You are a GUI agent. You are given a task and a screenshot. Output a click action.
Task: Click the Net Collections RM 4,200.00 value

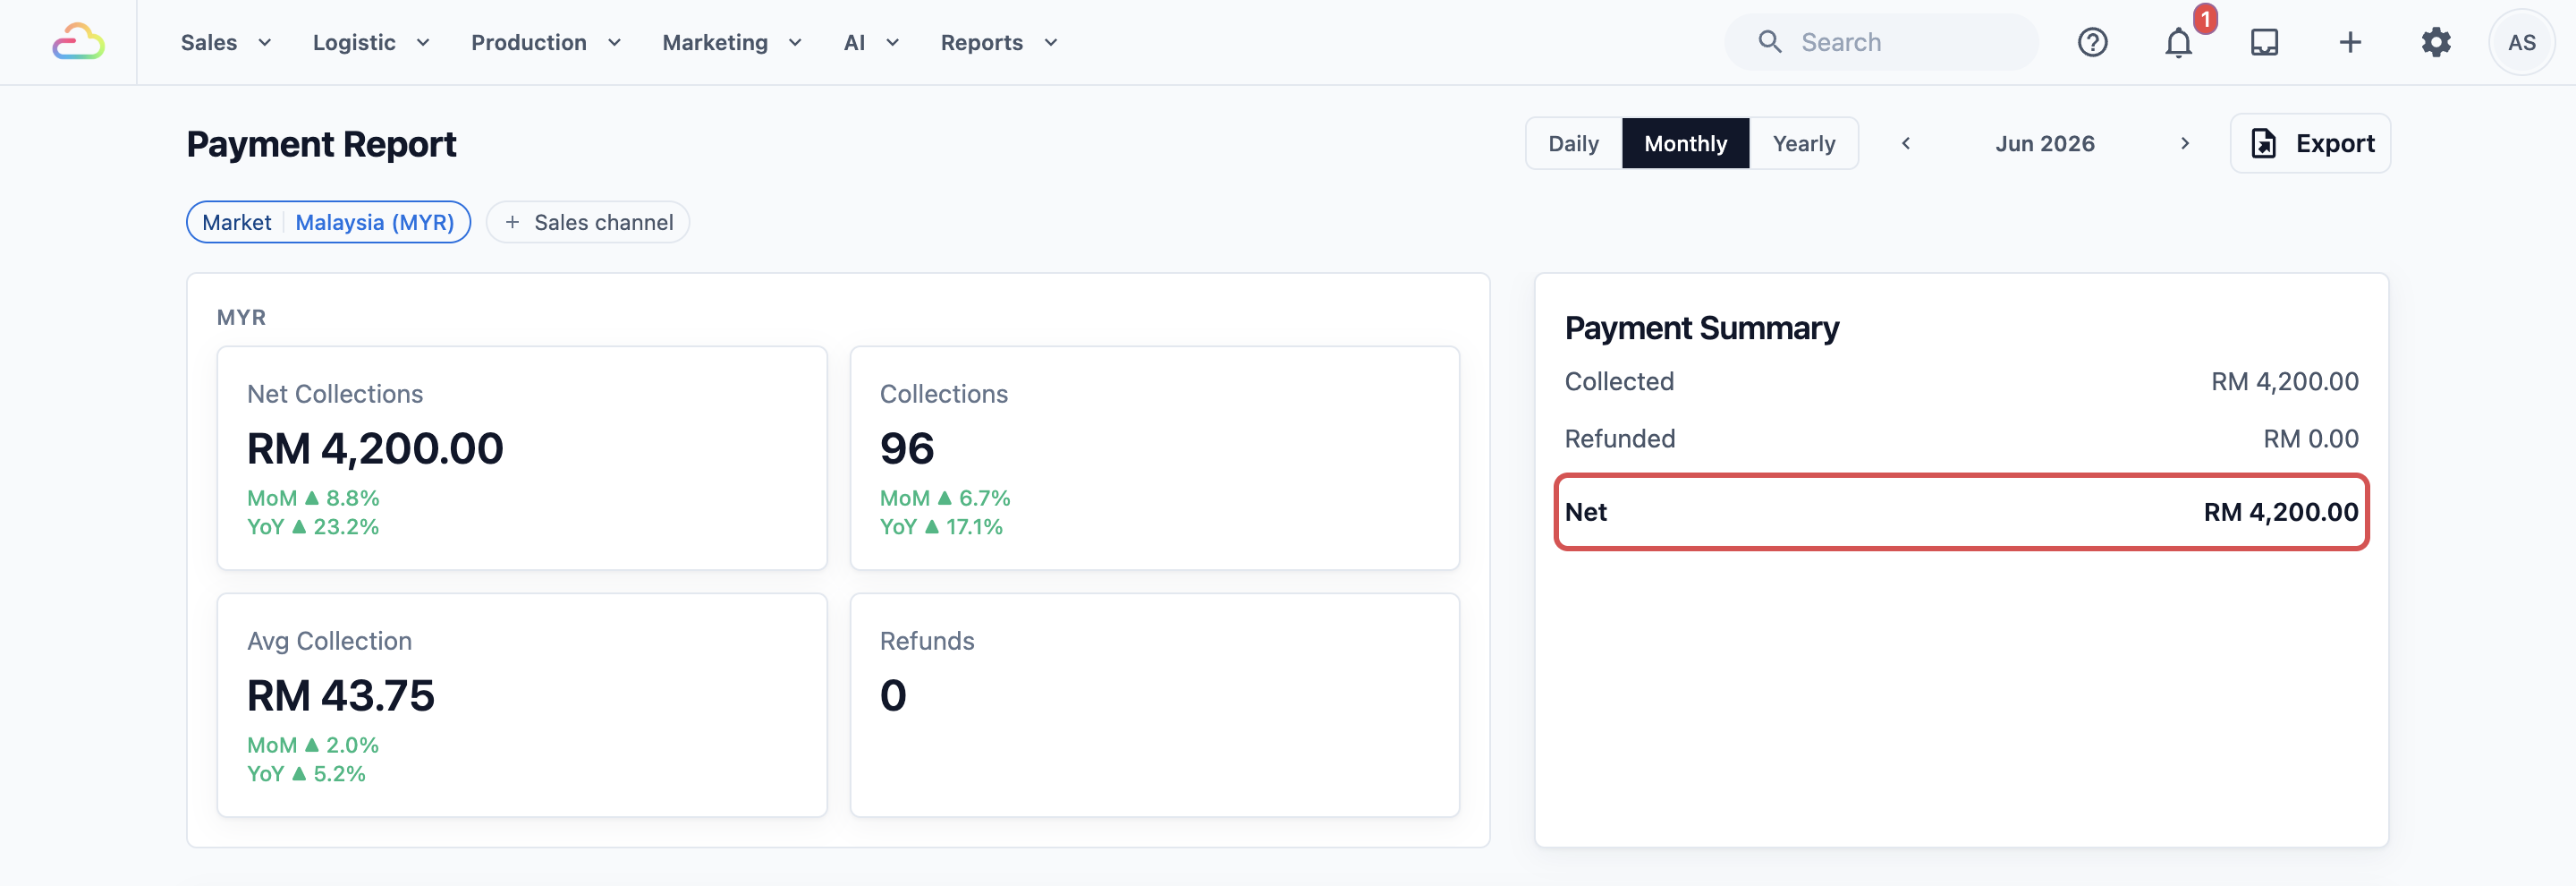pyautogui.click(x=375, y=448)
